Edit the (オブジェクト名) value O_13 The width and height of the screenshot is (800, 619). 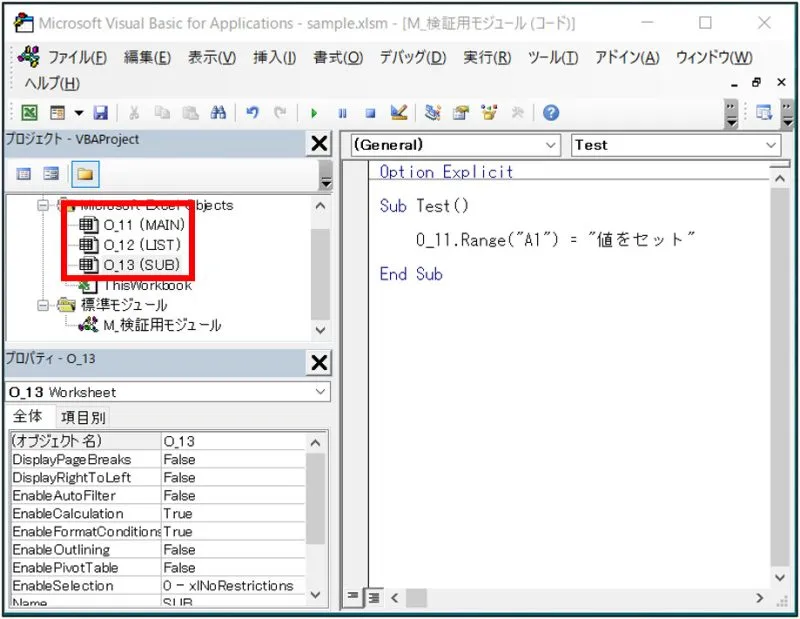point(233,441)
